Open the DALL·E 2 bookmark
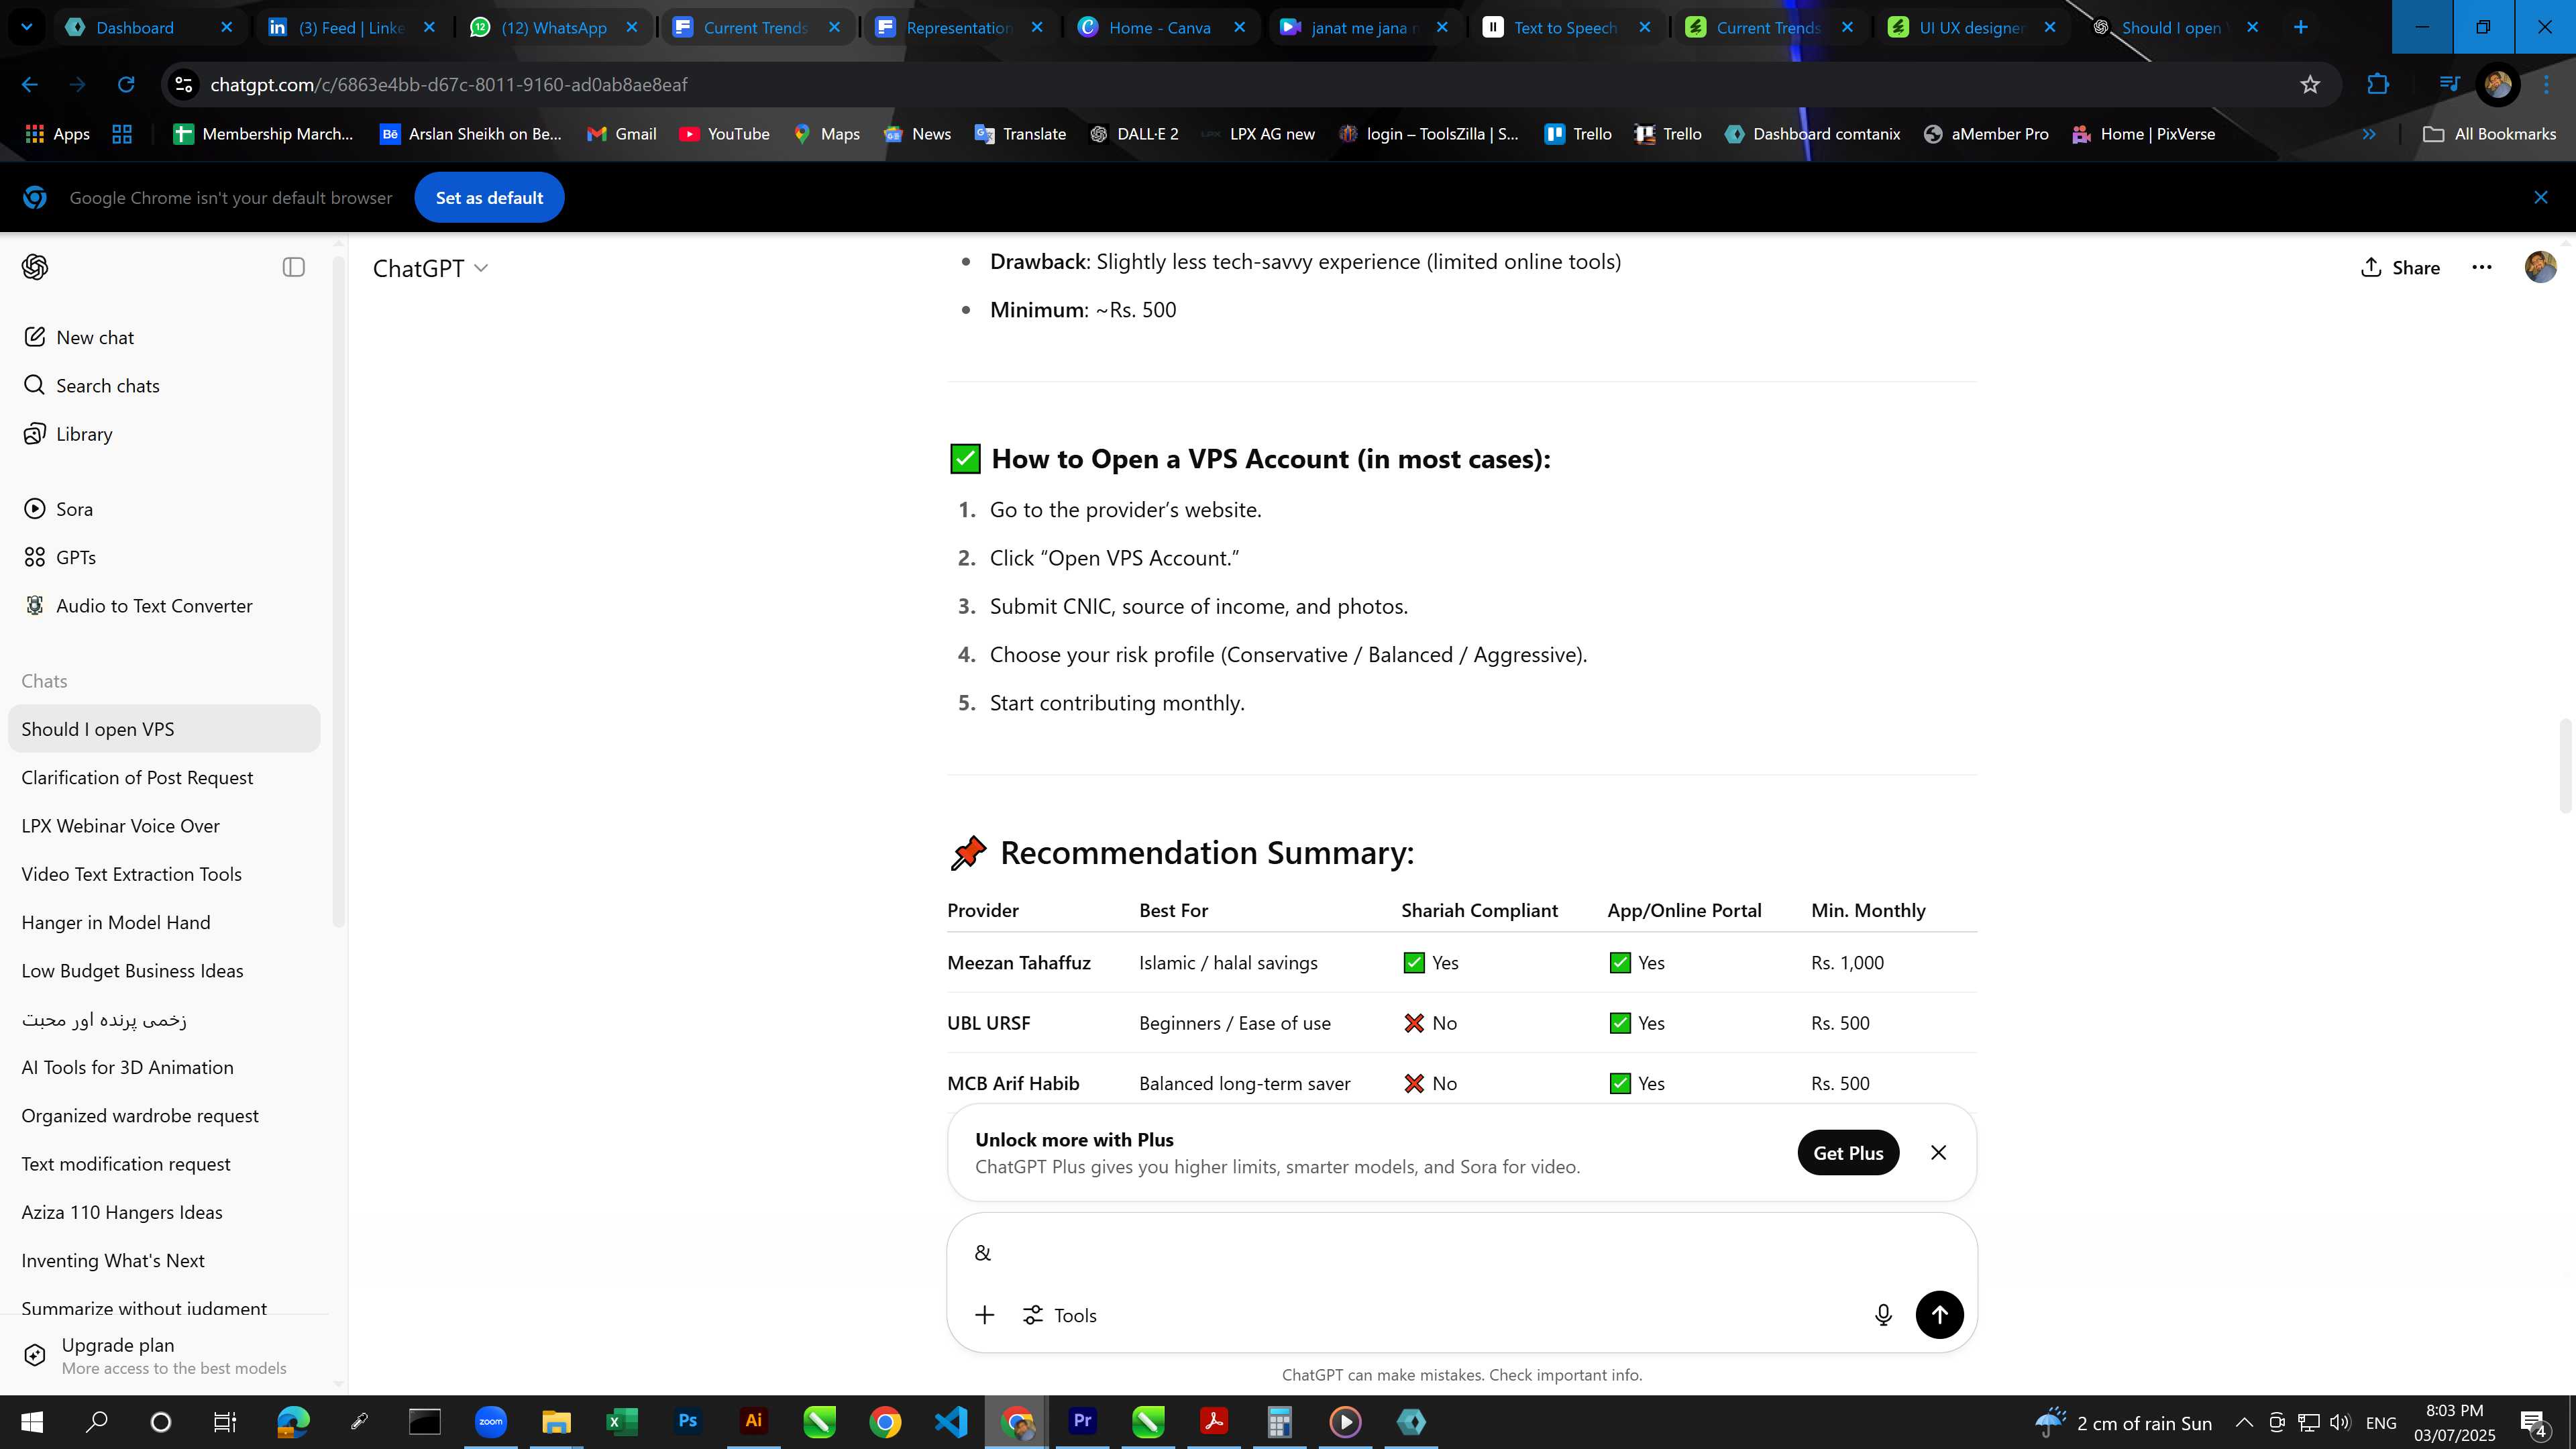 point(1134,134)
